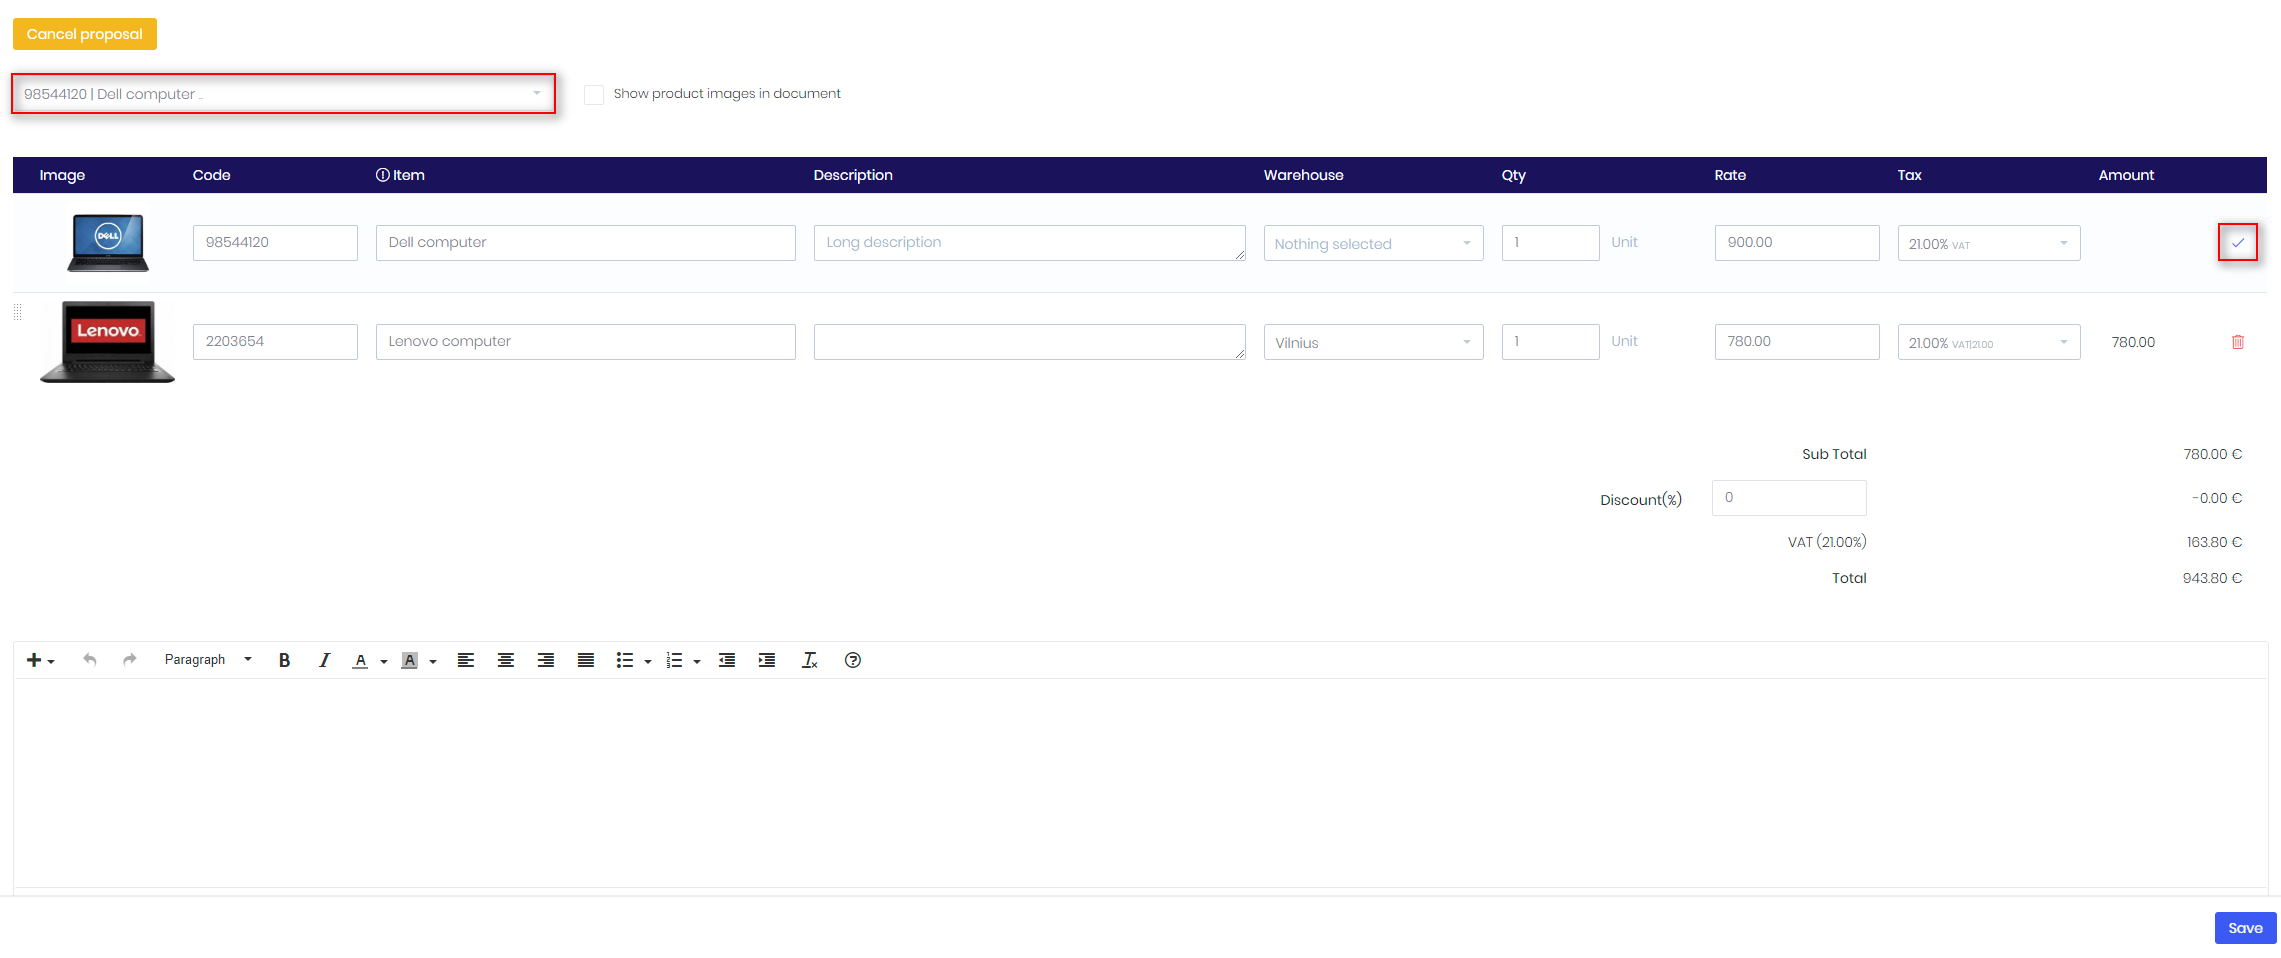This screenshot has width=2281, height=958.
Task: Open the Paragraph style dropdown
Action: pos(208,660)
